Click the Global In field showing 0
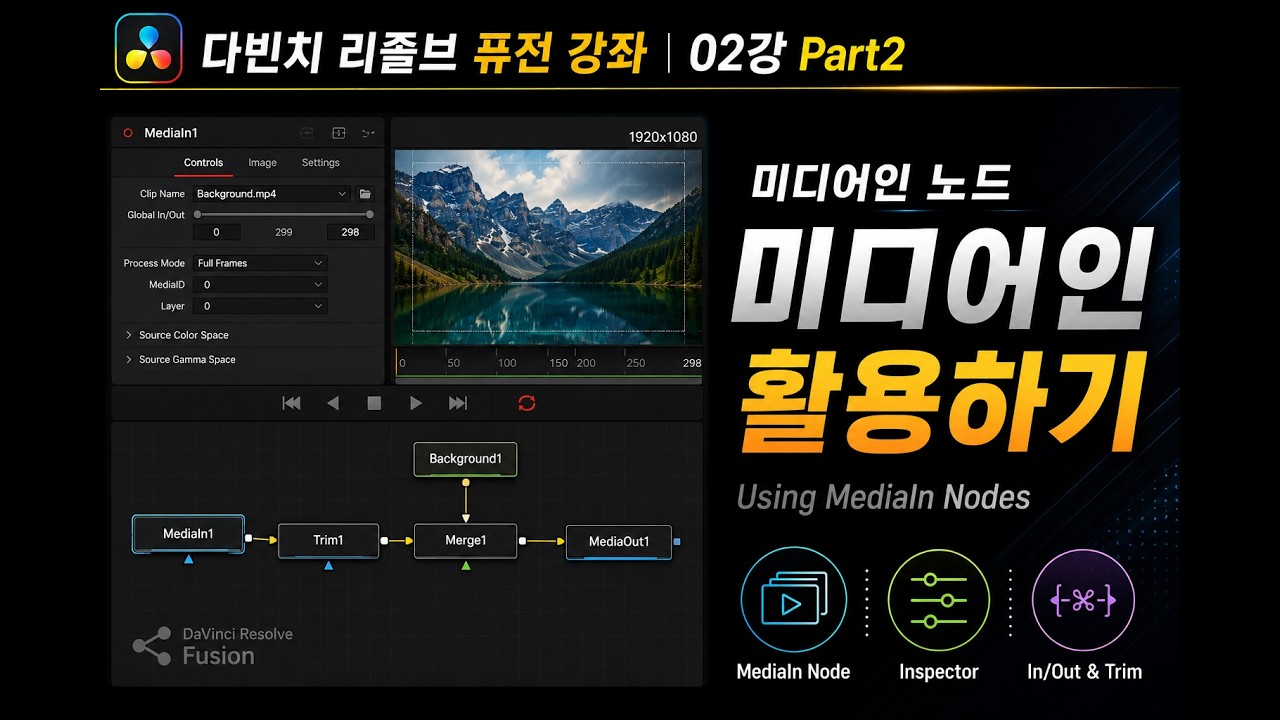1280x720 pixels. click(x=216, y=232)
